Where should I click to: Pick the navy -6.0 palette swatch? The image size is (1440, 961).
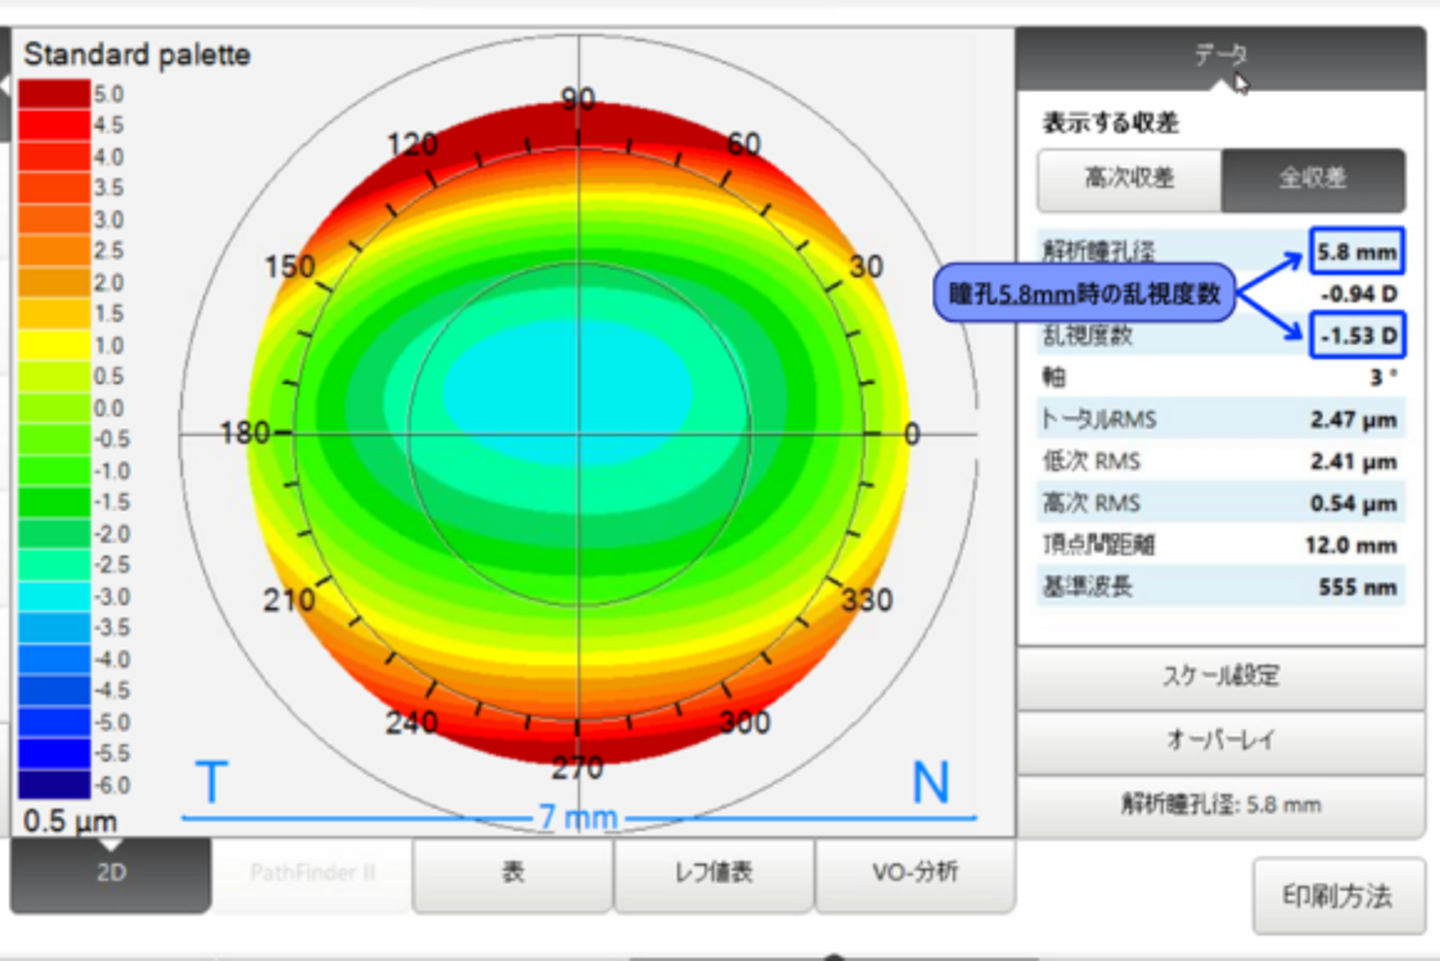tap(54, 785)
